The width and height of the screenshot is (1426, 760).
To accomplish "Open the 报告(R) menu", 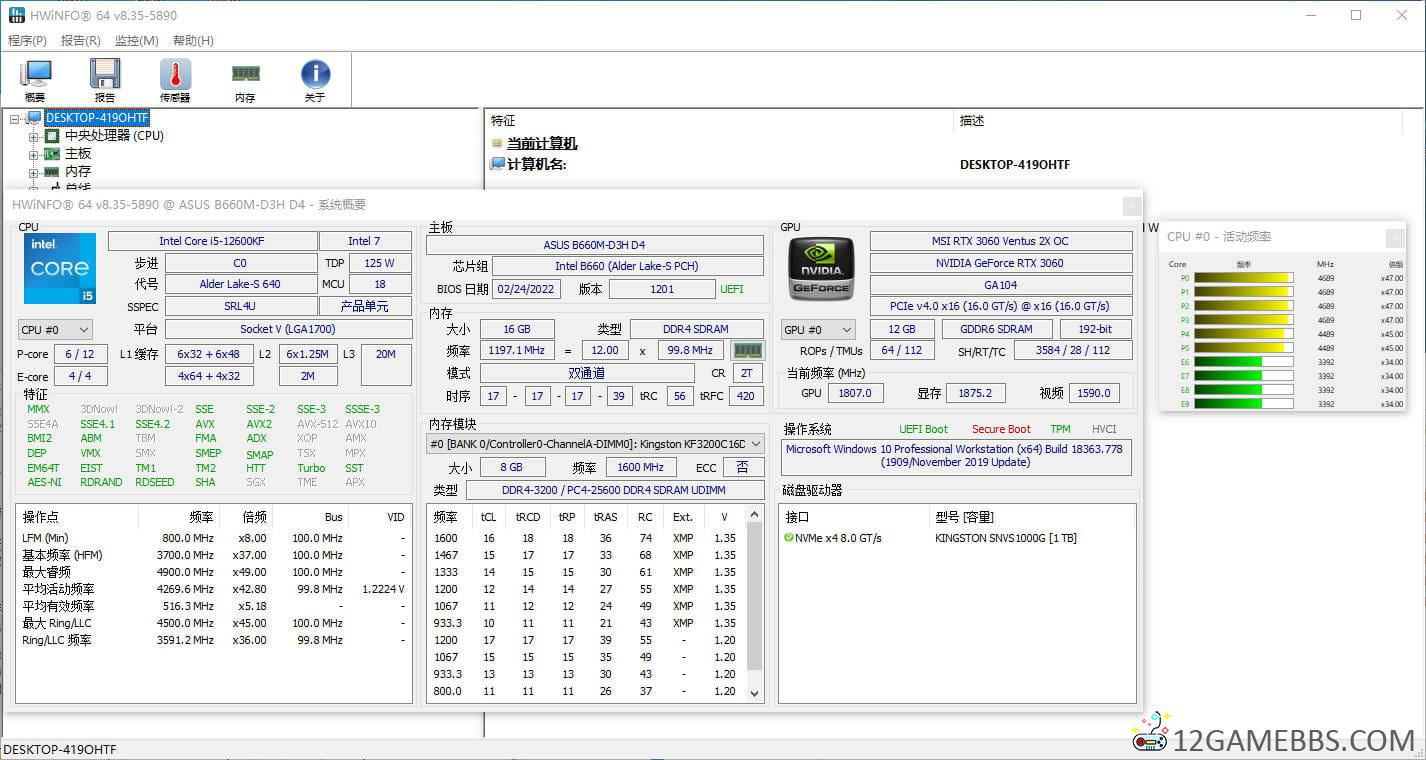I will tap(81, 41).
